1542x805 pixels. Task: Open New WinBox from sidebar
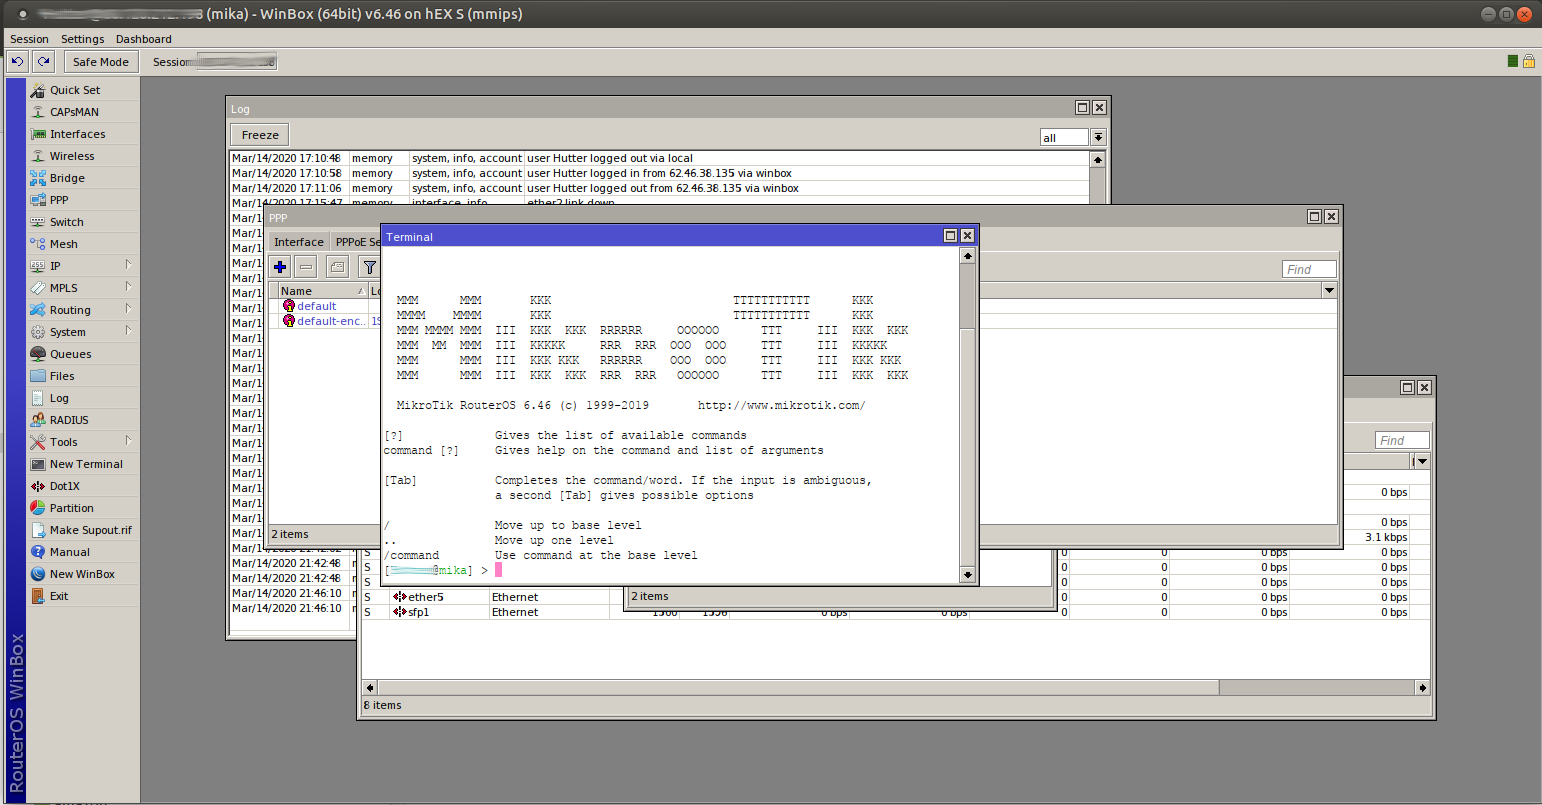click(x=82, y=574)
